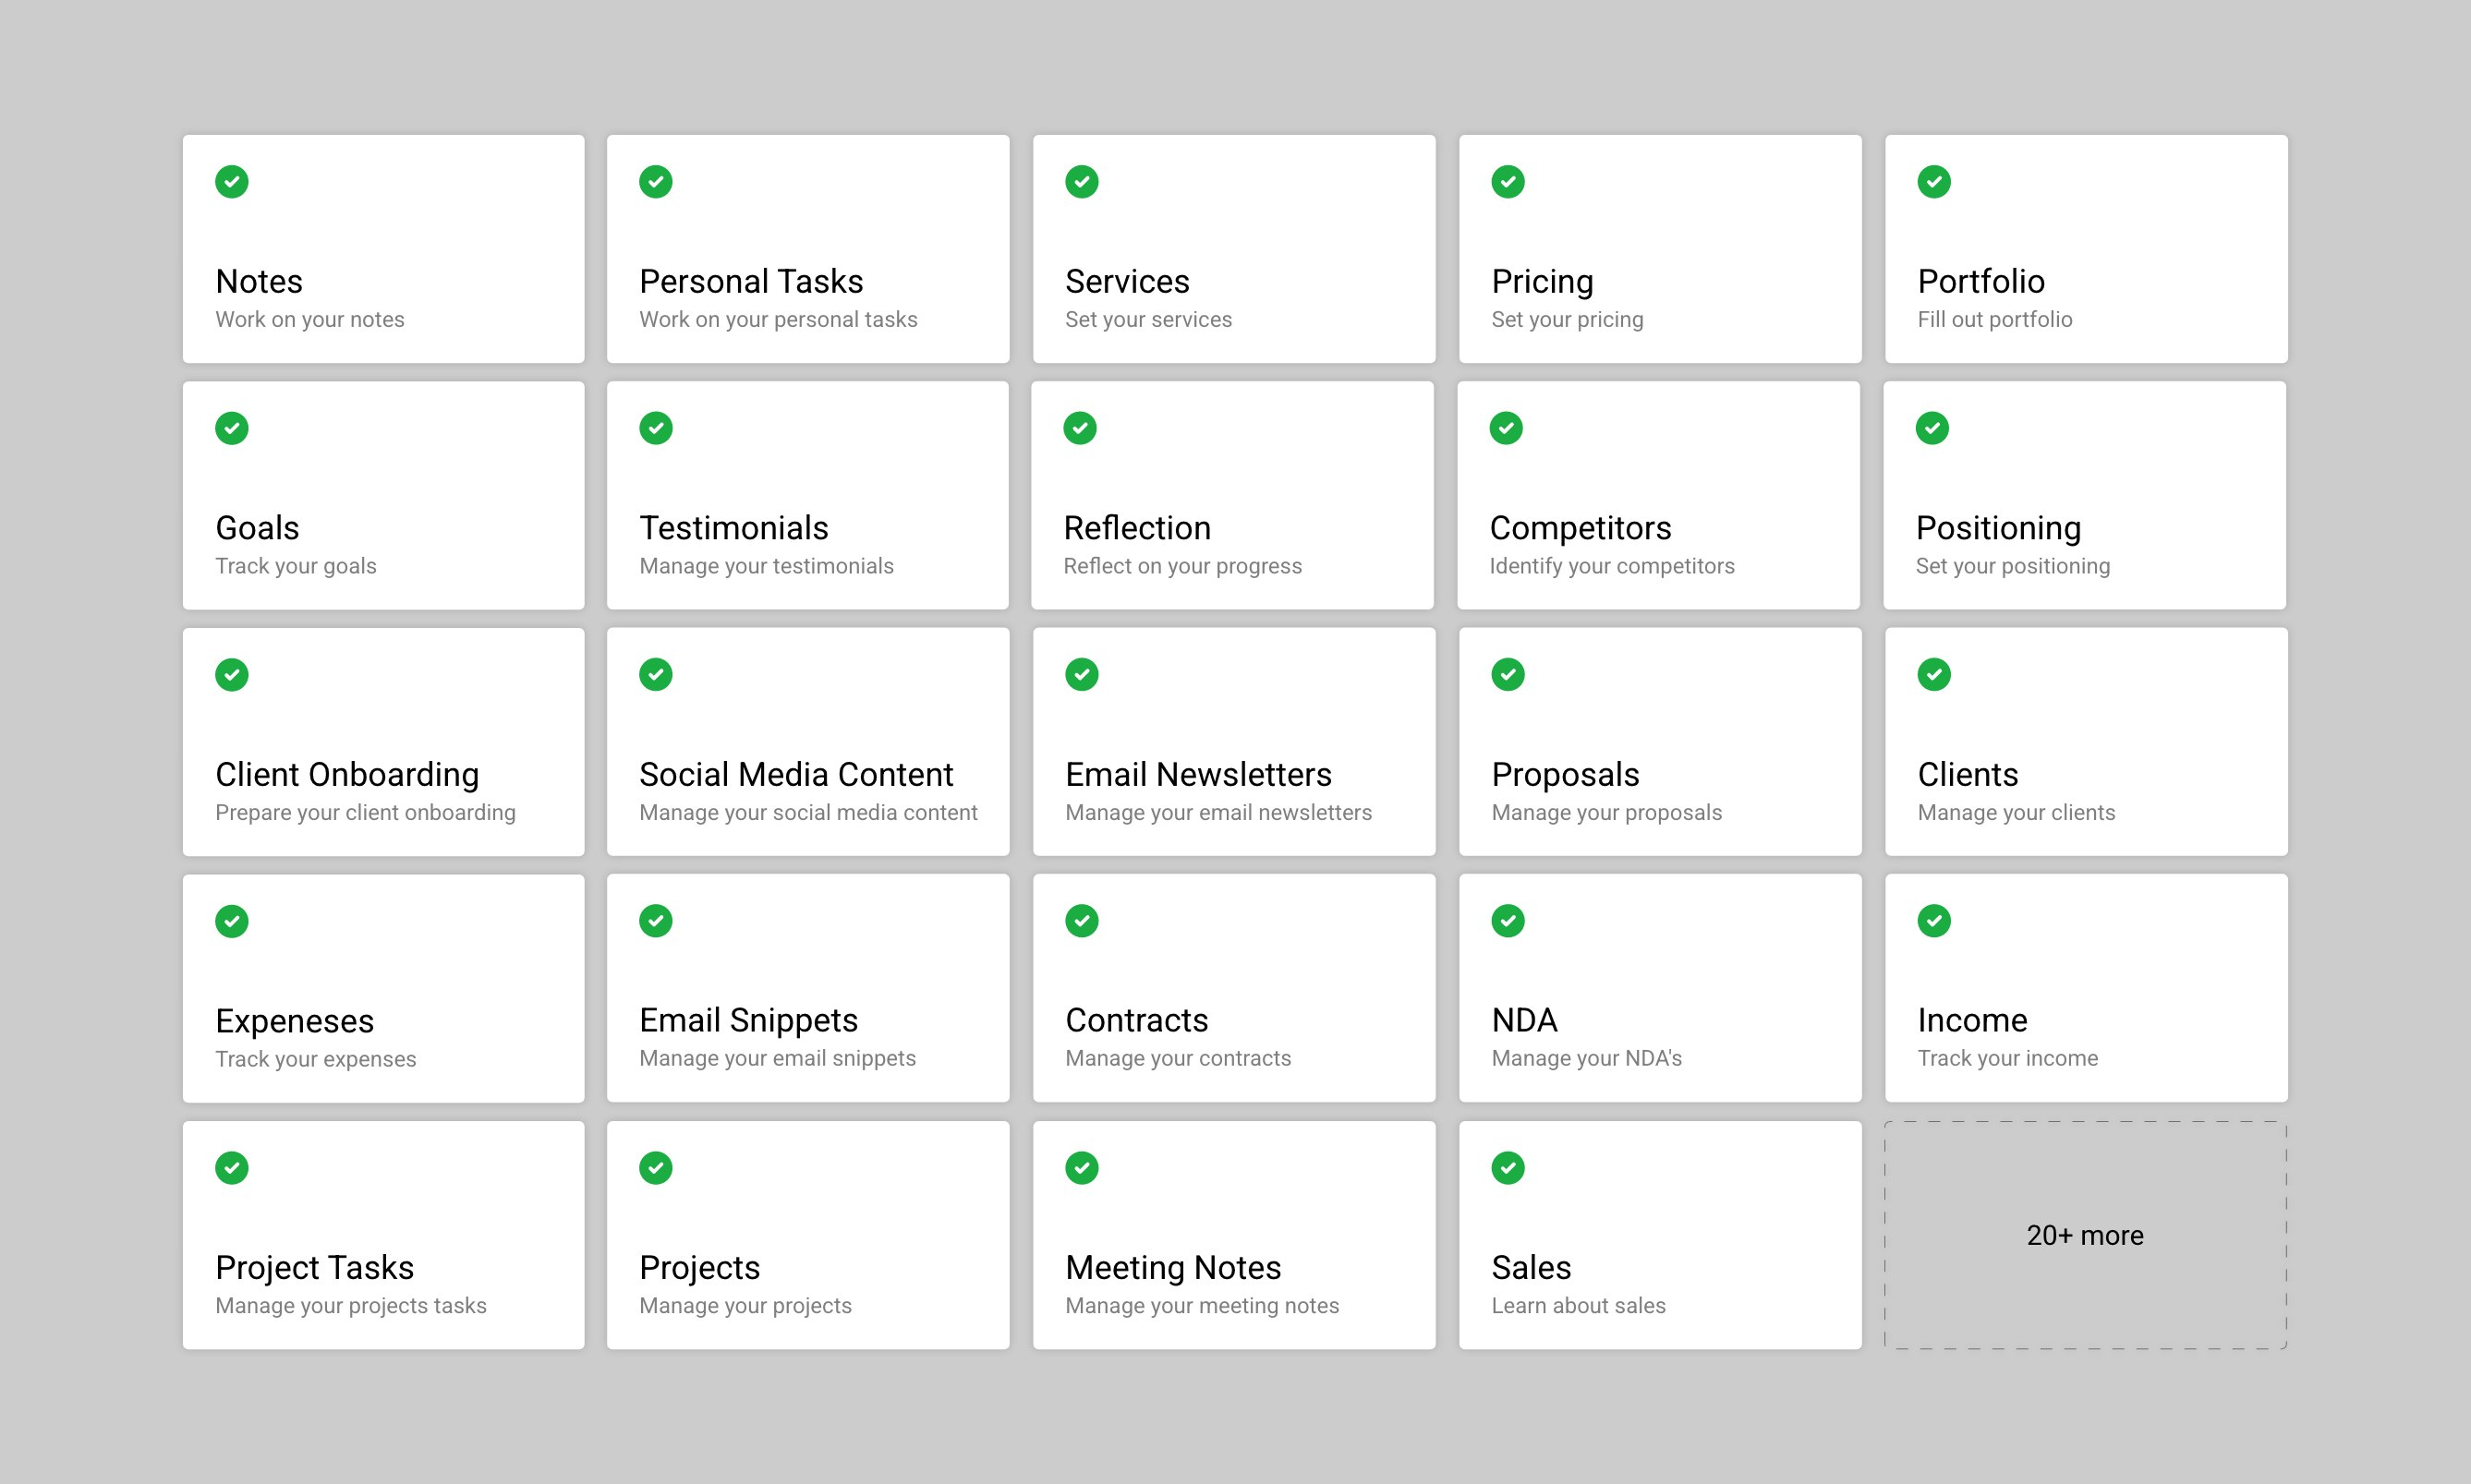This screenshot has width=2471, height=1484.
Task: Click the green checkmark on the Notes card
Action: (x=231, y=181)
